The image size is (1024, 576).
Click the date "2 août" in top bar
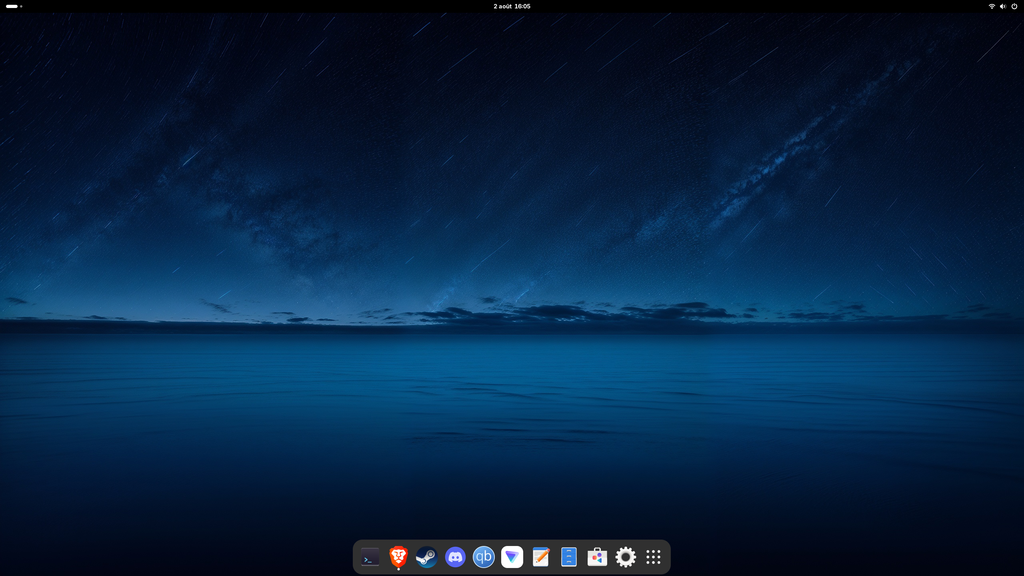pos(502,6)
